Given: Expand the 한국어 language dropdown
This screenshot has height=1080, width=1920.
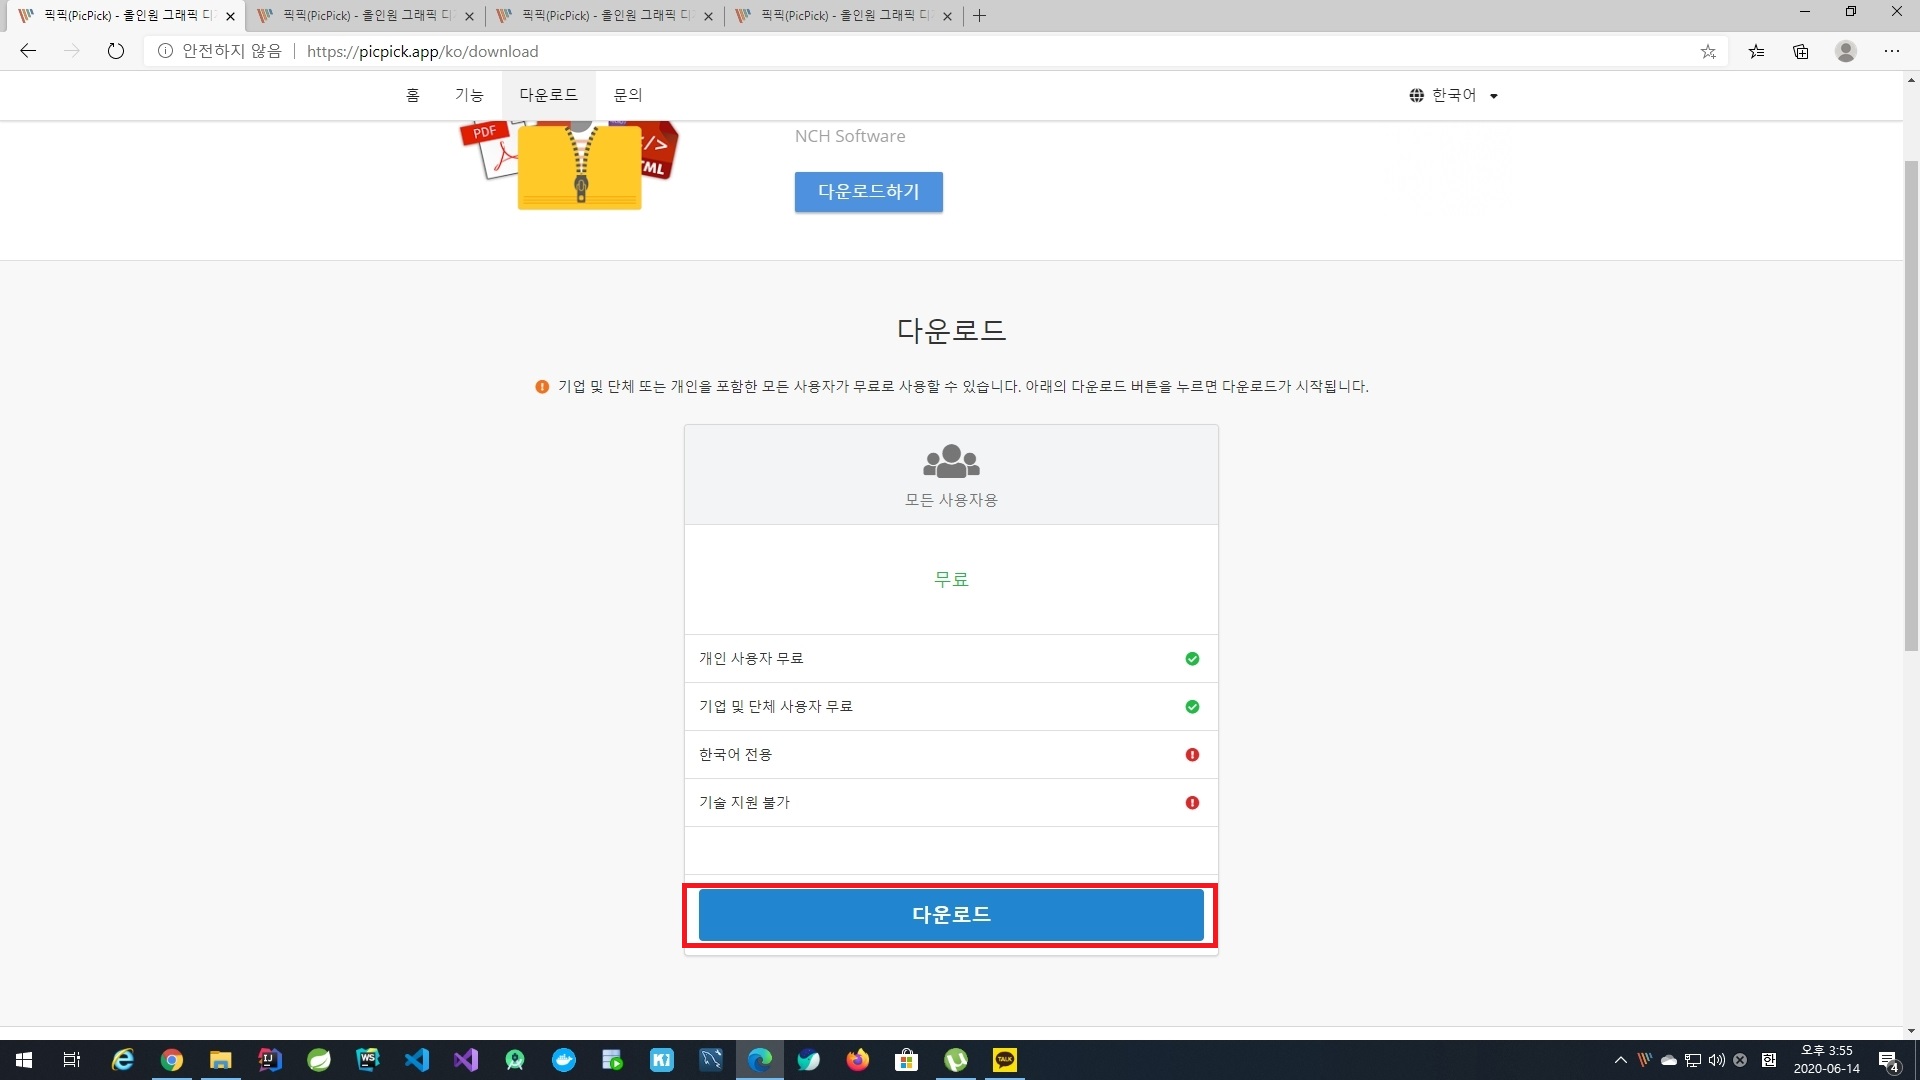Looking at the screenshot, I should coord(1454,95).
